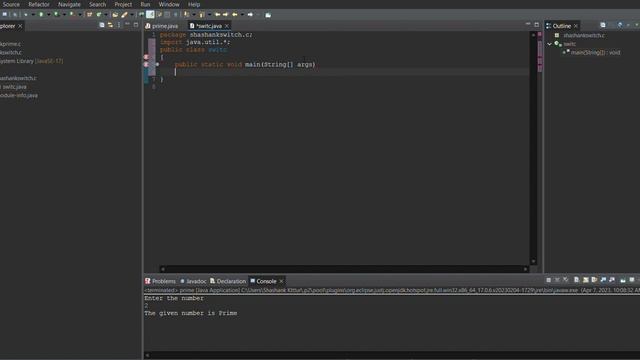Click the New Java Package icon
The image size is (640, 360).
[89, 14]
